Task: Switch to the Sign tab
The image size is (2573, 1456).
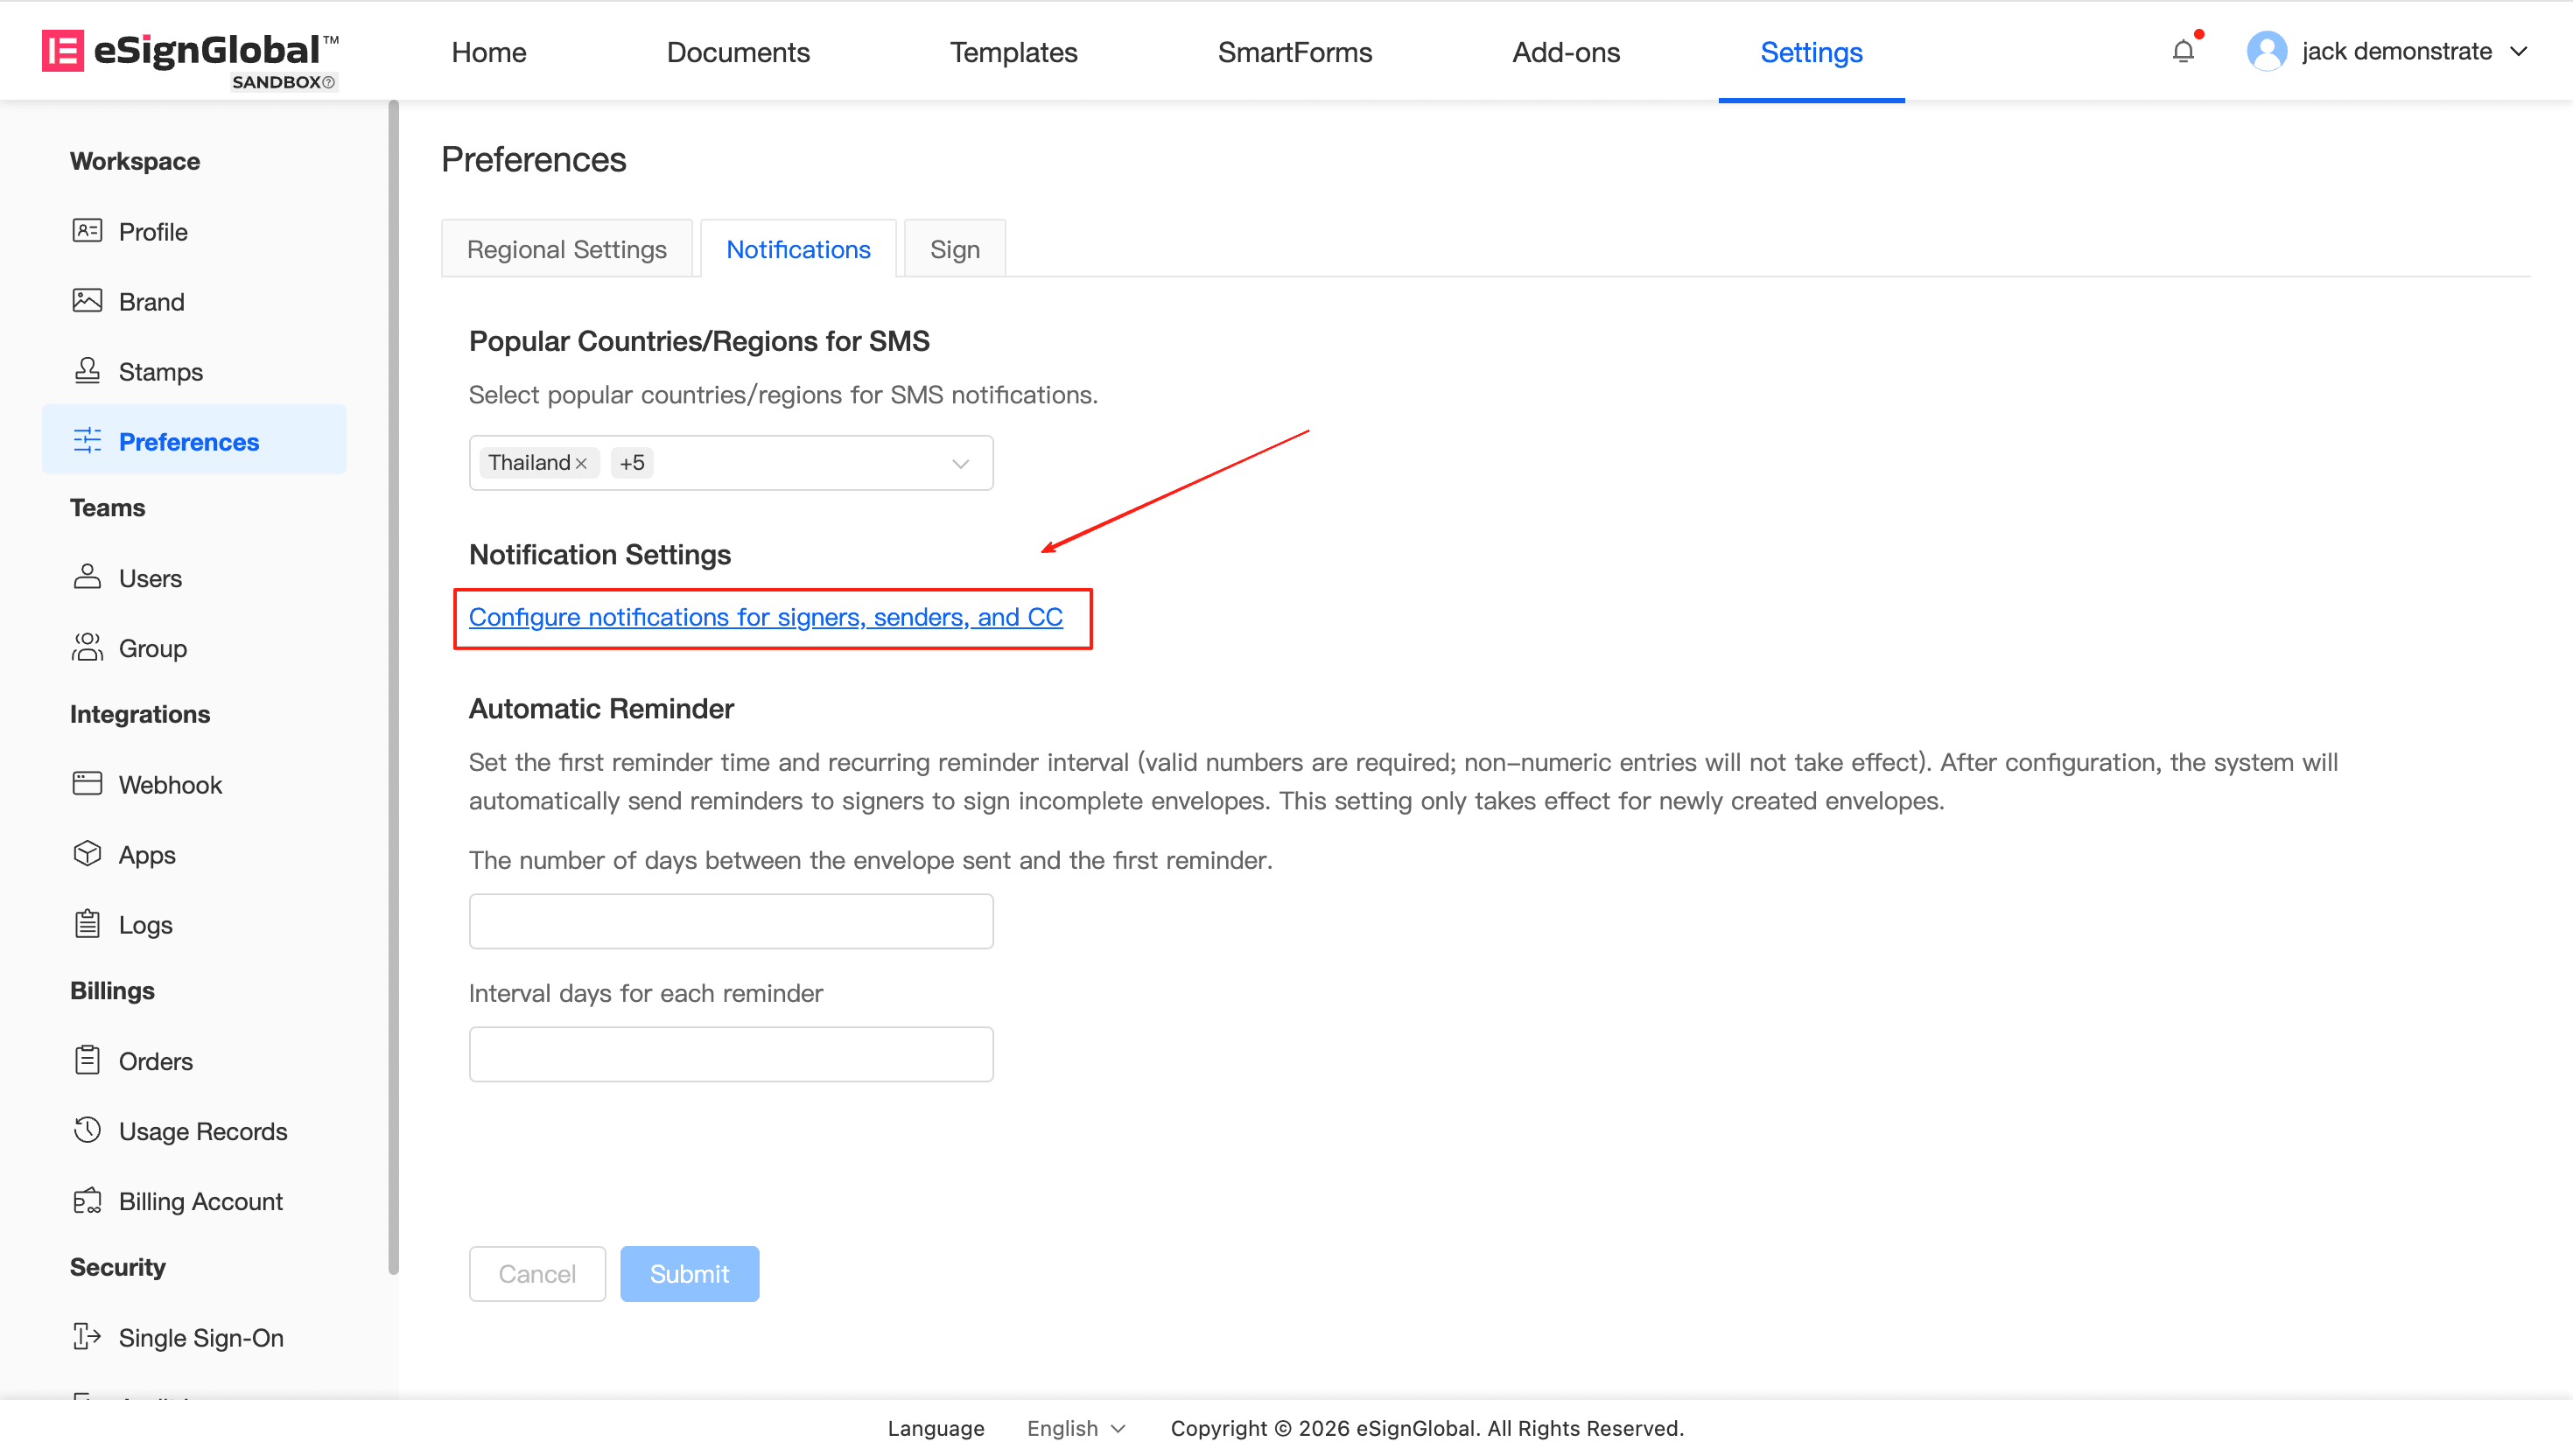Action: (x=954, y=249)
